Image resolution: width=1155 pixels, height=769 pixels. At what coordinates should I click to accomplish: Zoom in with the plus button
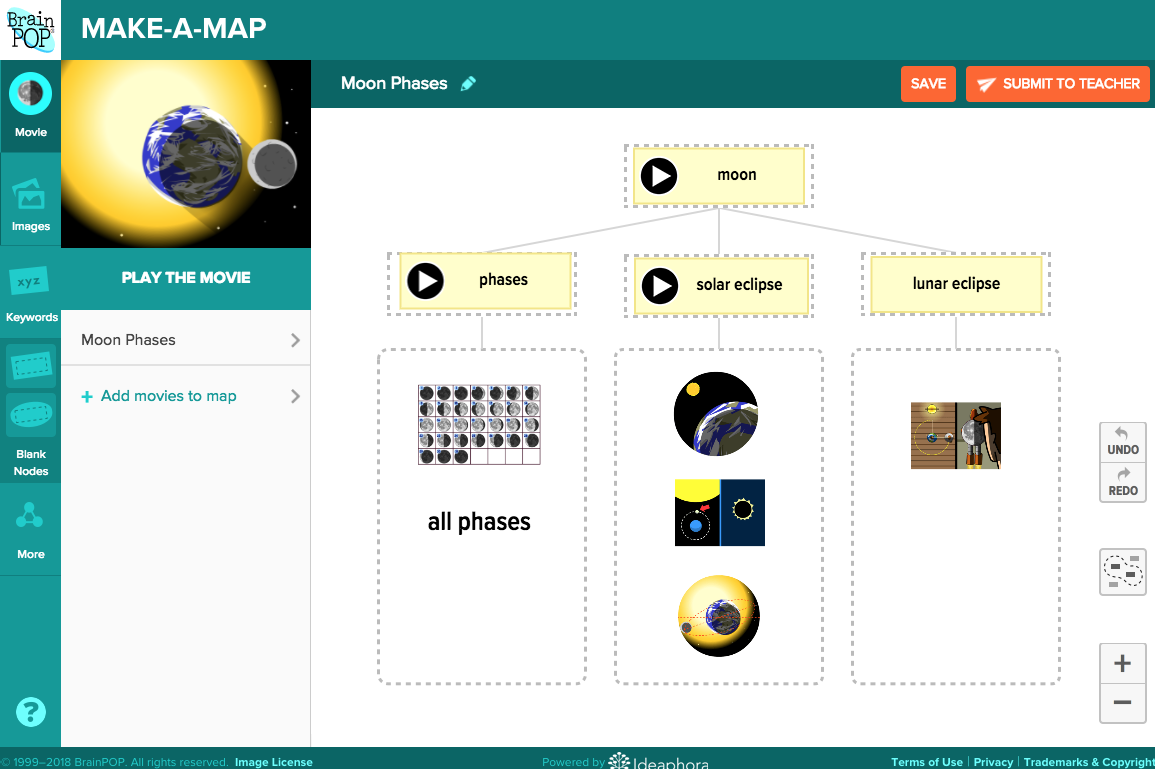1122,663
